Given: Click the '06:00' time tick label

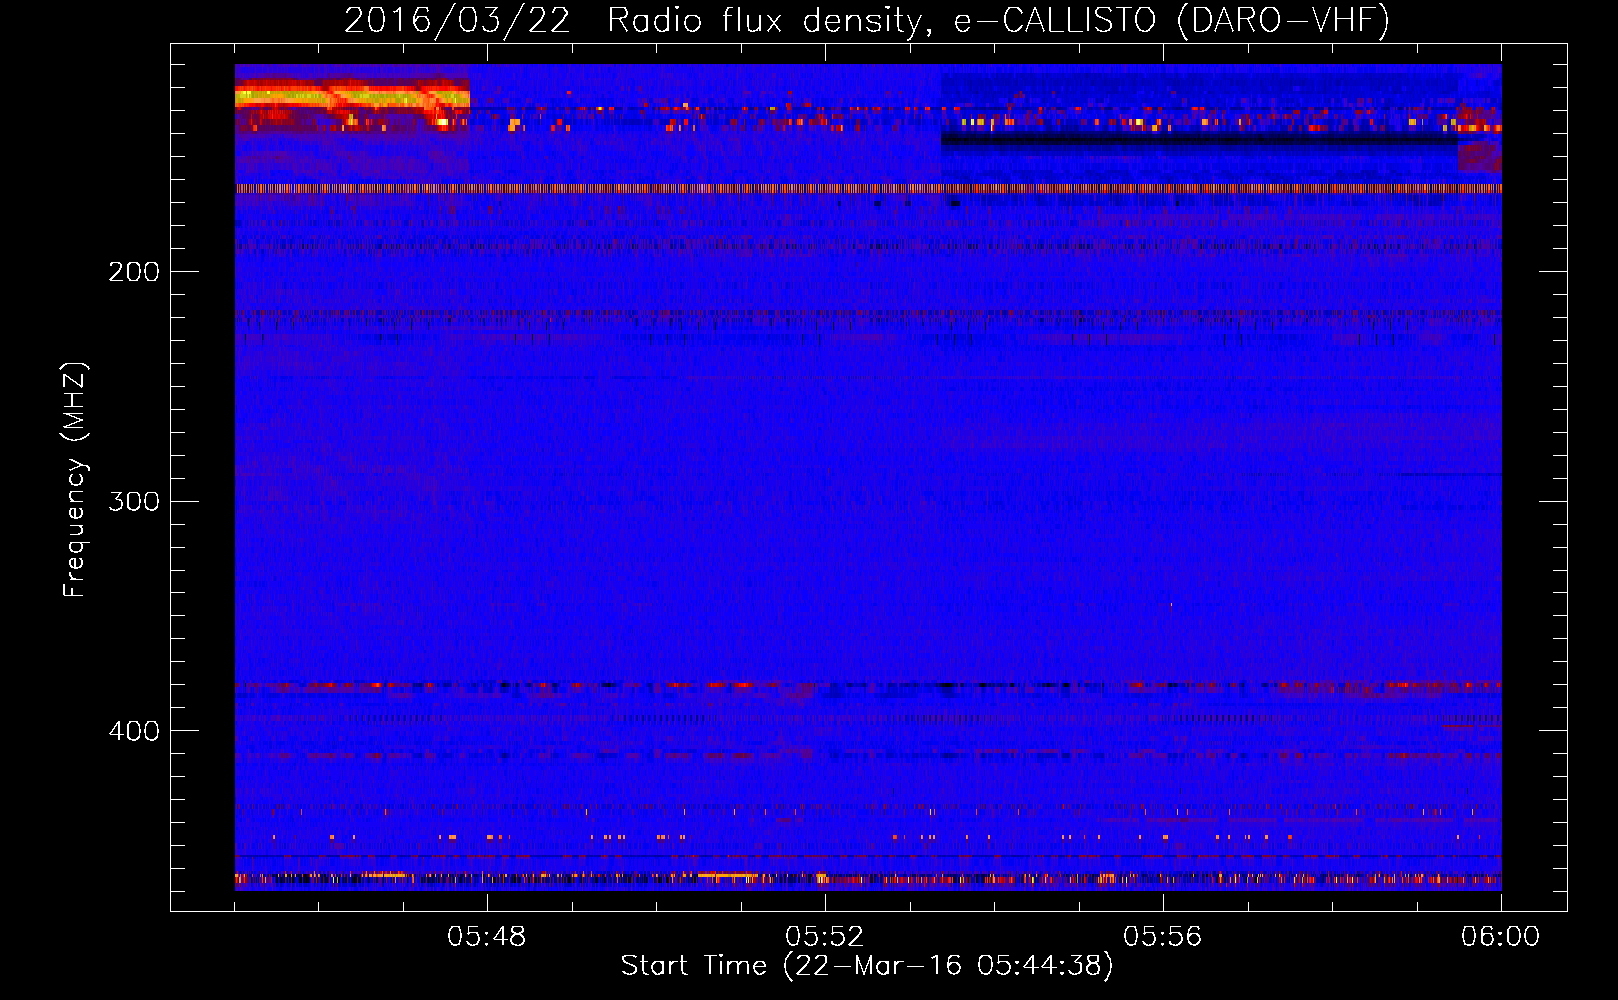Looking at the screenshot, I should (1500, 937).
